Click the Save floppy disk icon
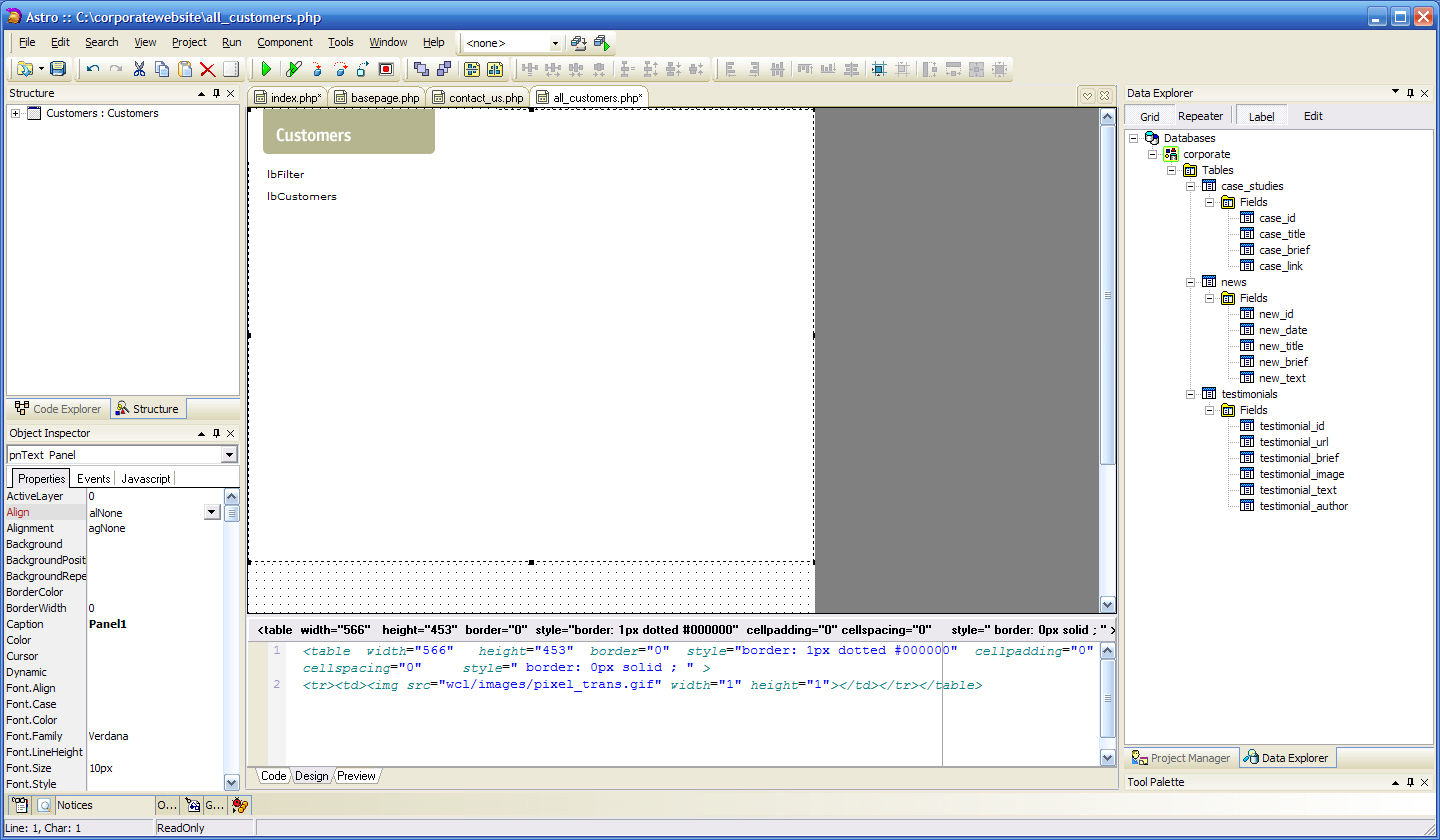This screenshot has height=840, width=1440. pos(58,69)
